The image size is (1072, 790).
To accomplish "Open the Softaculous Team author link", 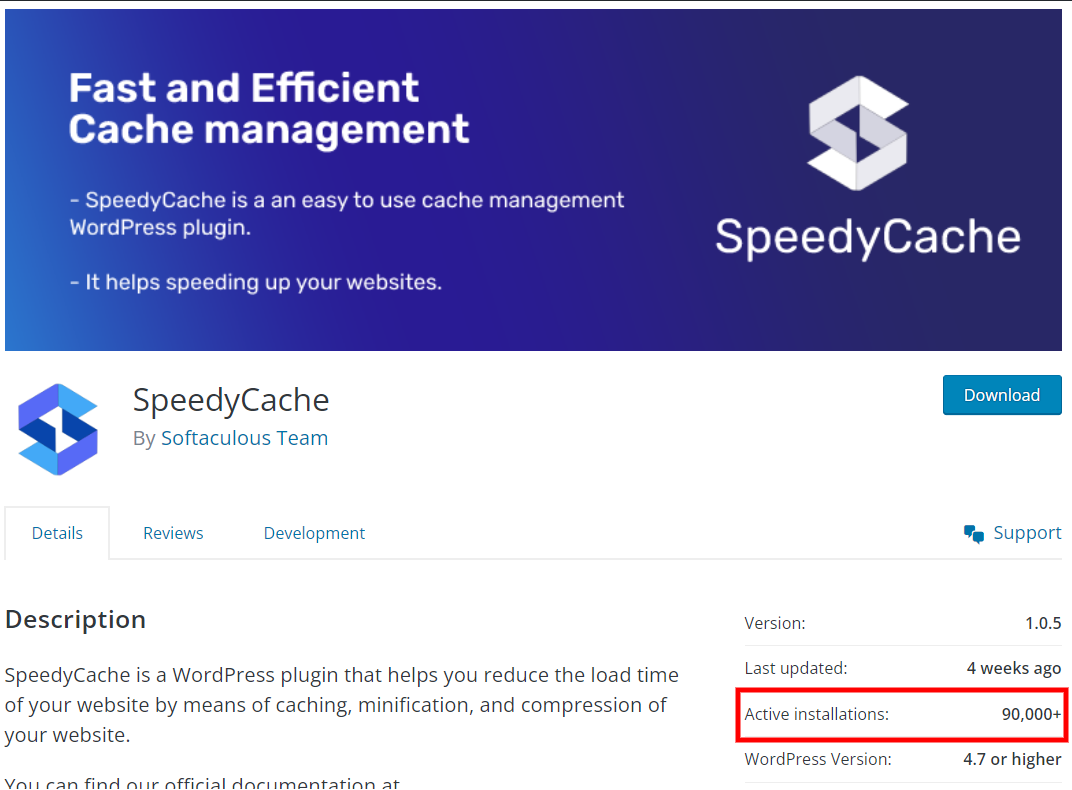I will 244,438.
